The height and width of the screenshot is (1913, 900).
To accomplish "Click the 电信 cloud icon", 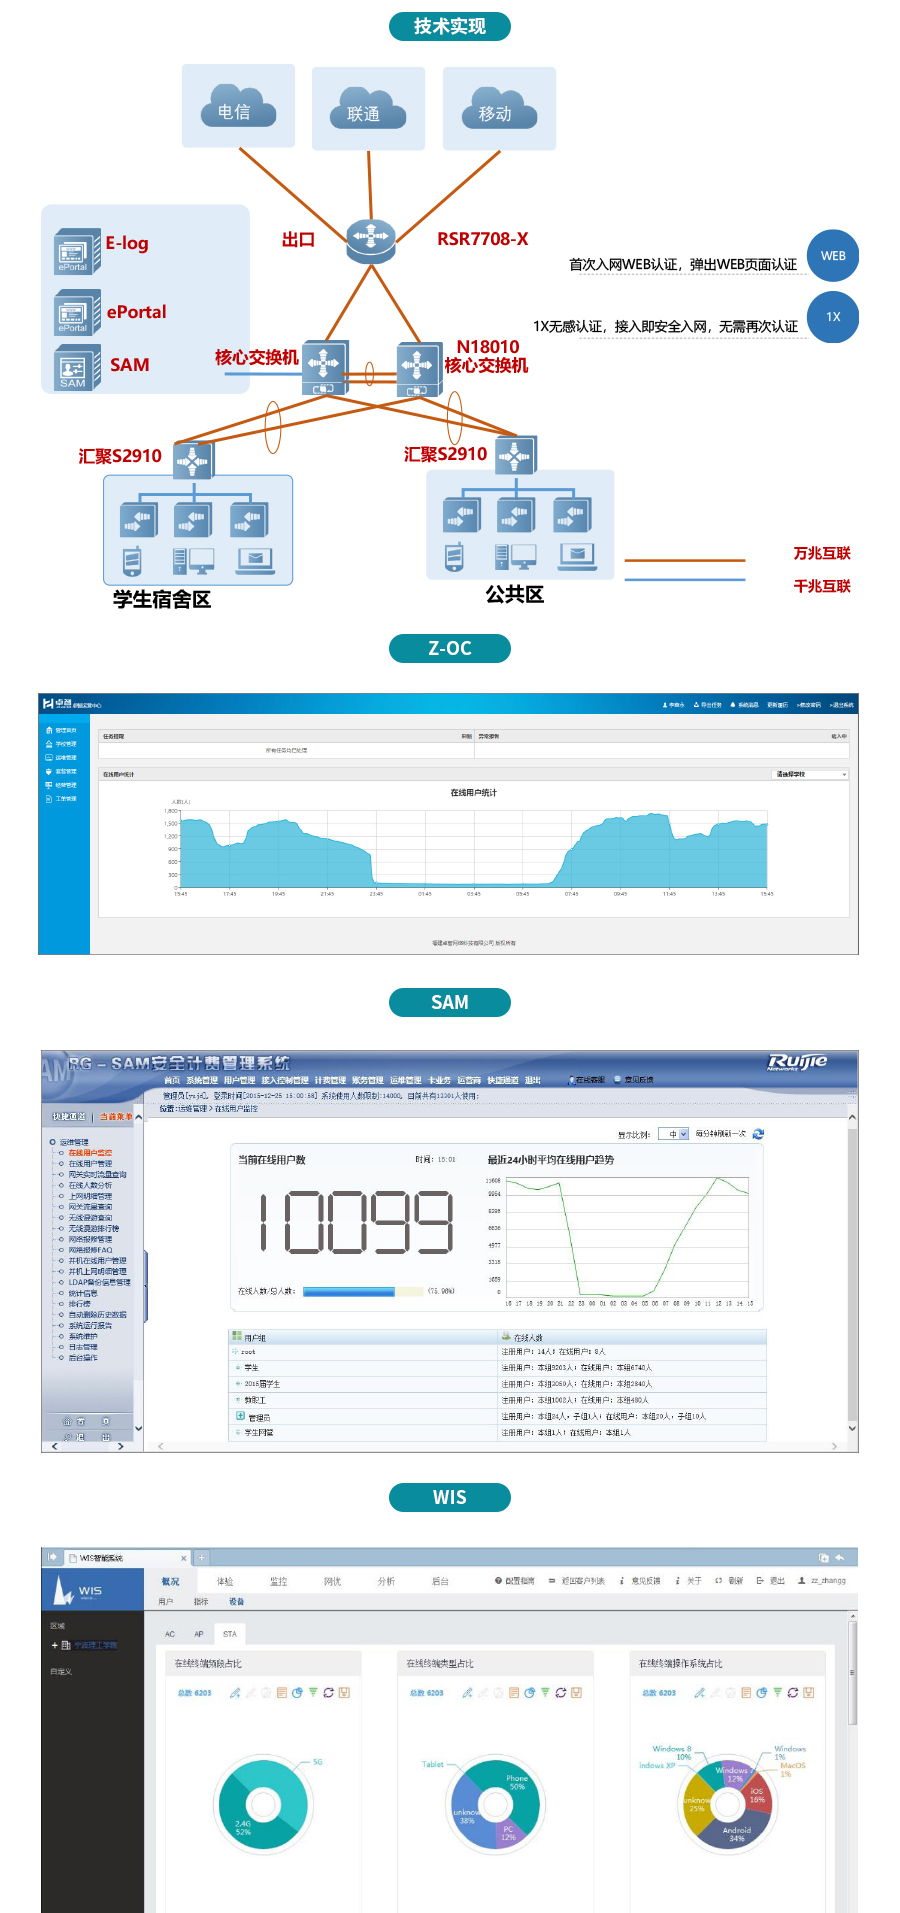I will (x=238, y=108).
